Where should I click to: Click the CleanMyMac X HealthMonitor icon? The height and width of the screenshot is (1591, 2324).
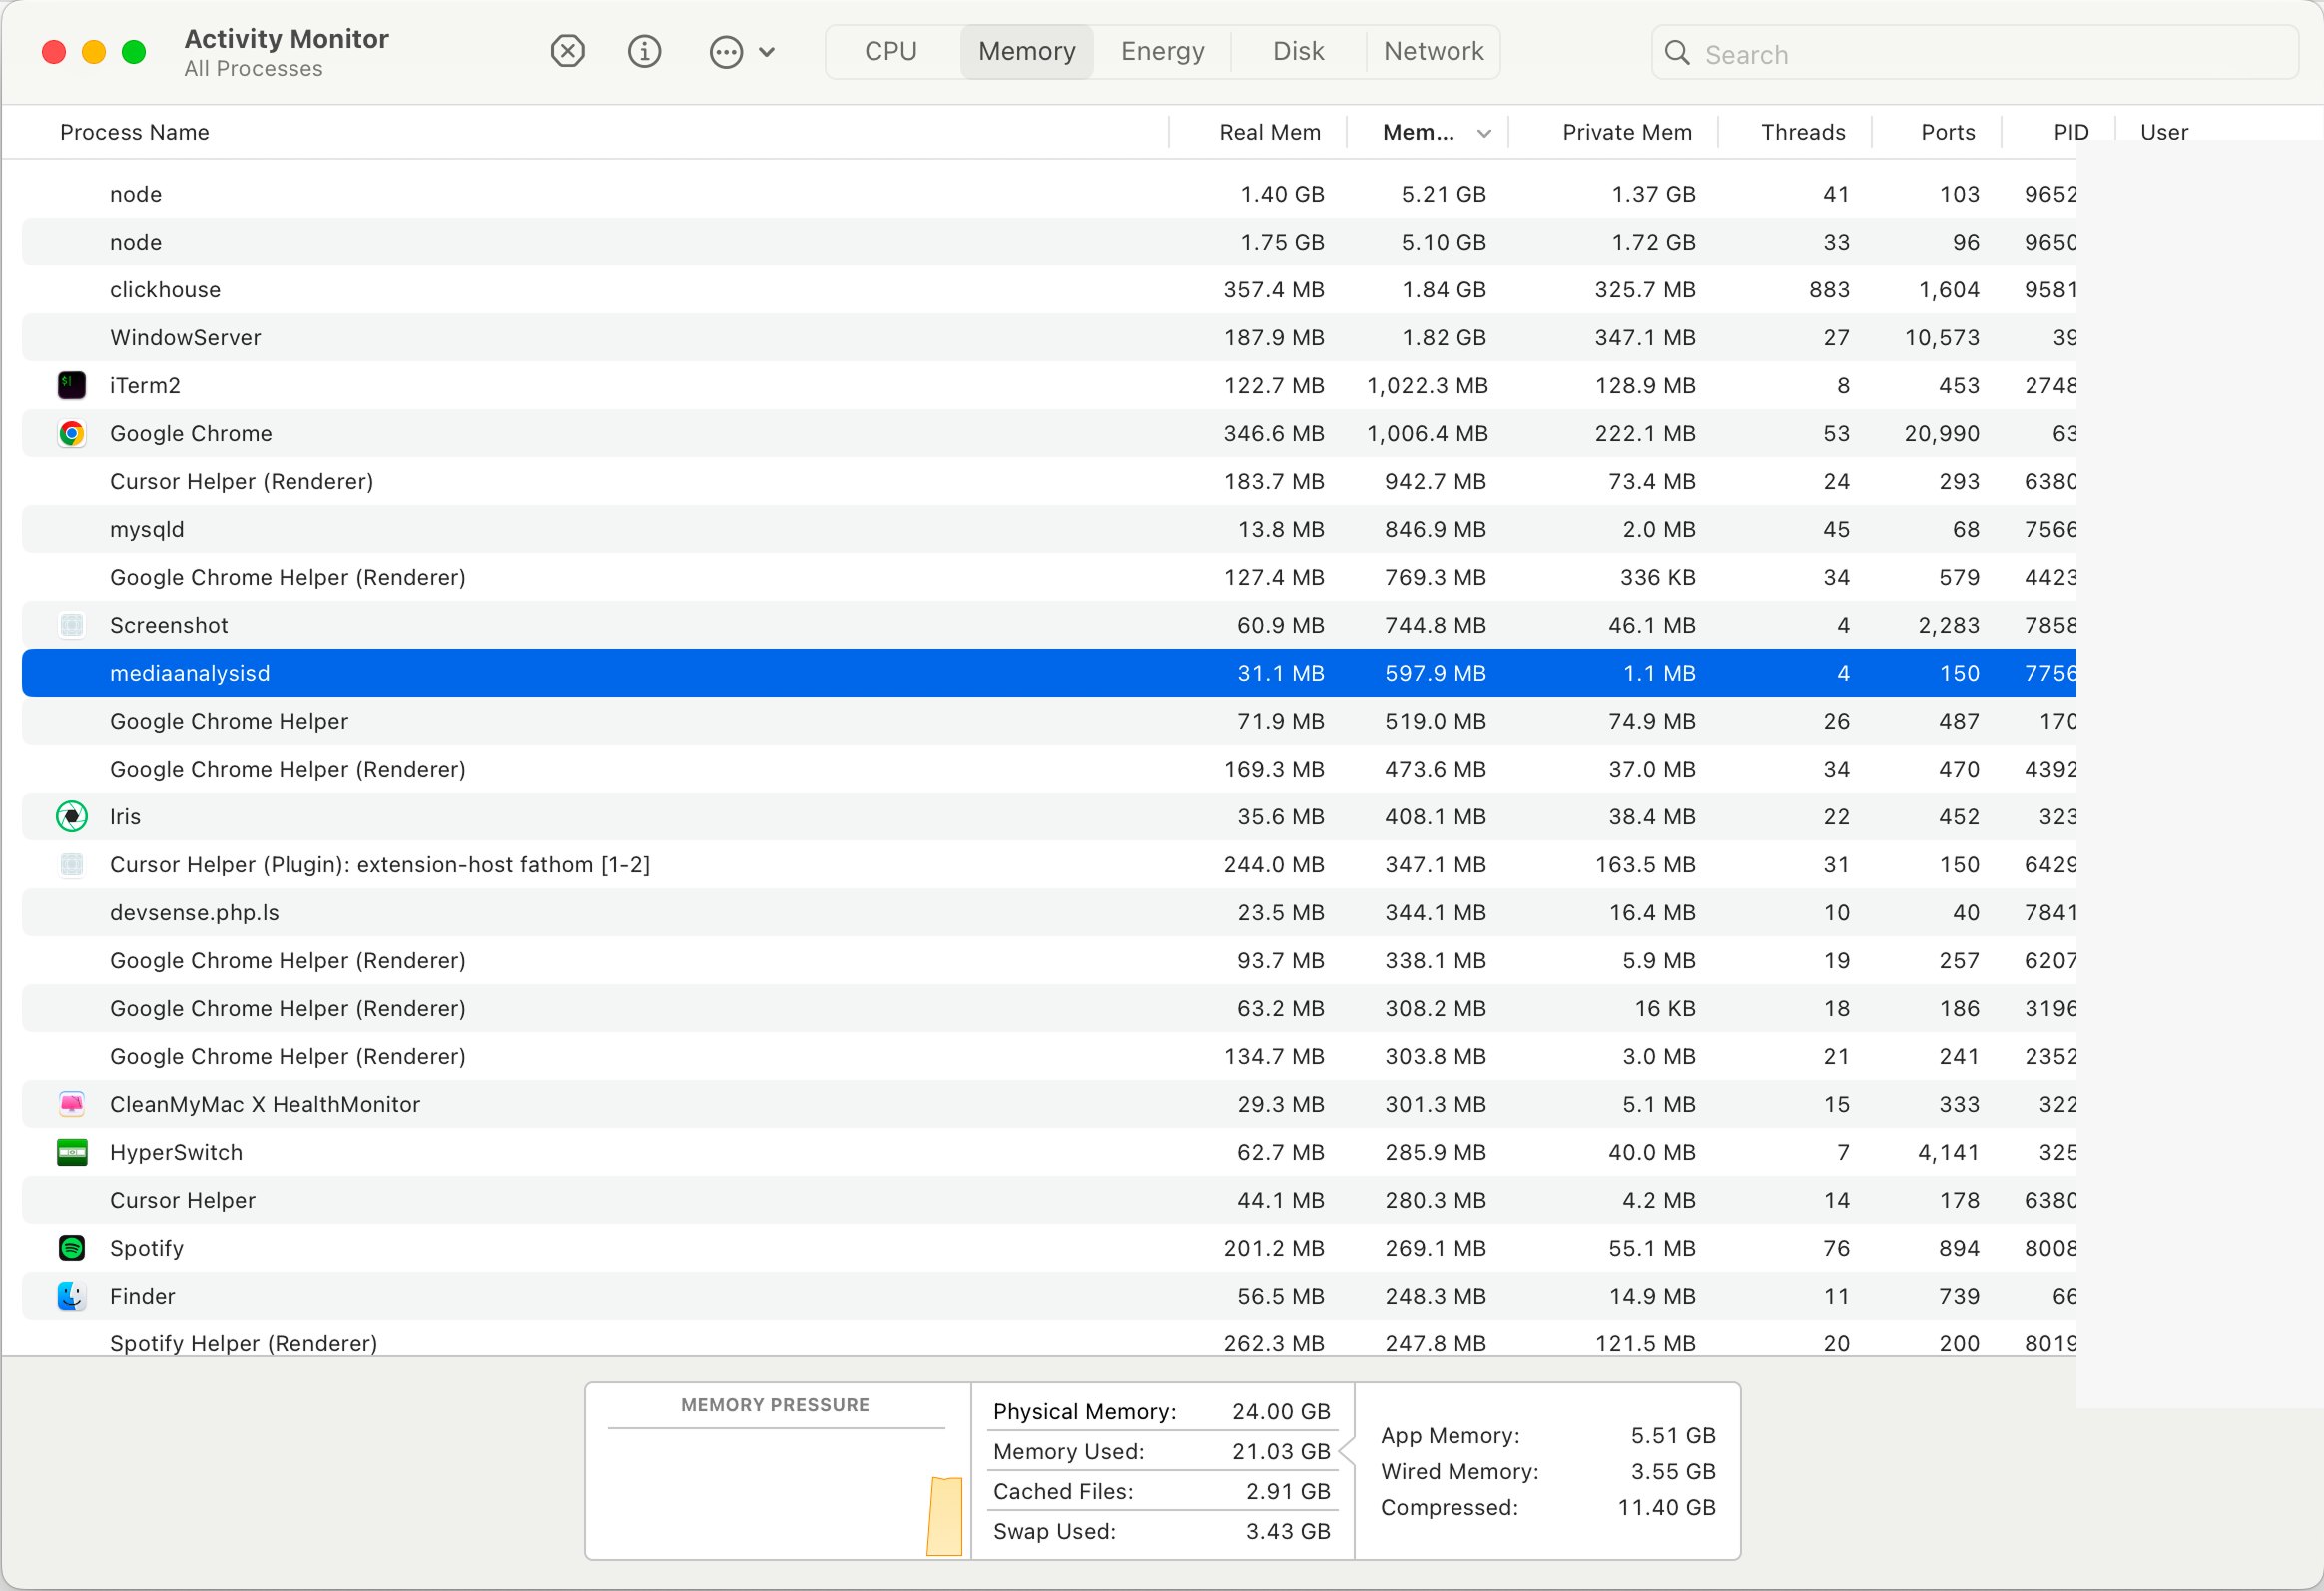pos(72,1104)
